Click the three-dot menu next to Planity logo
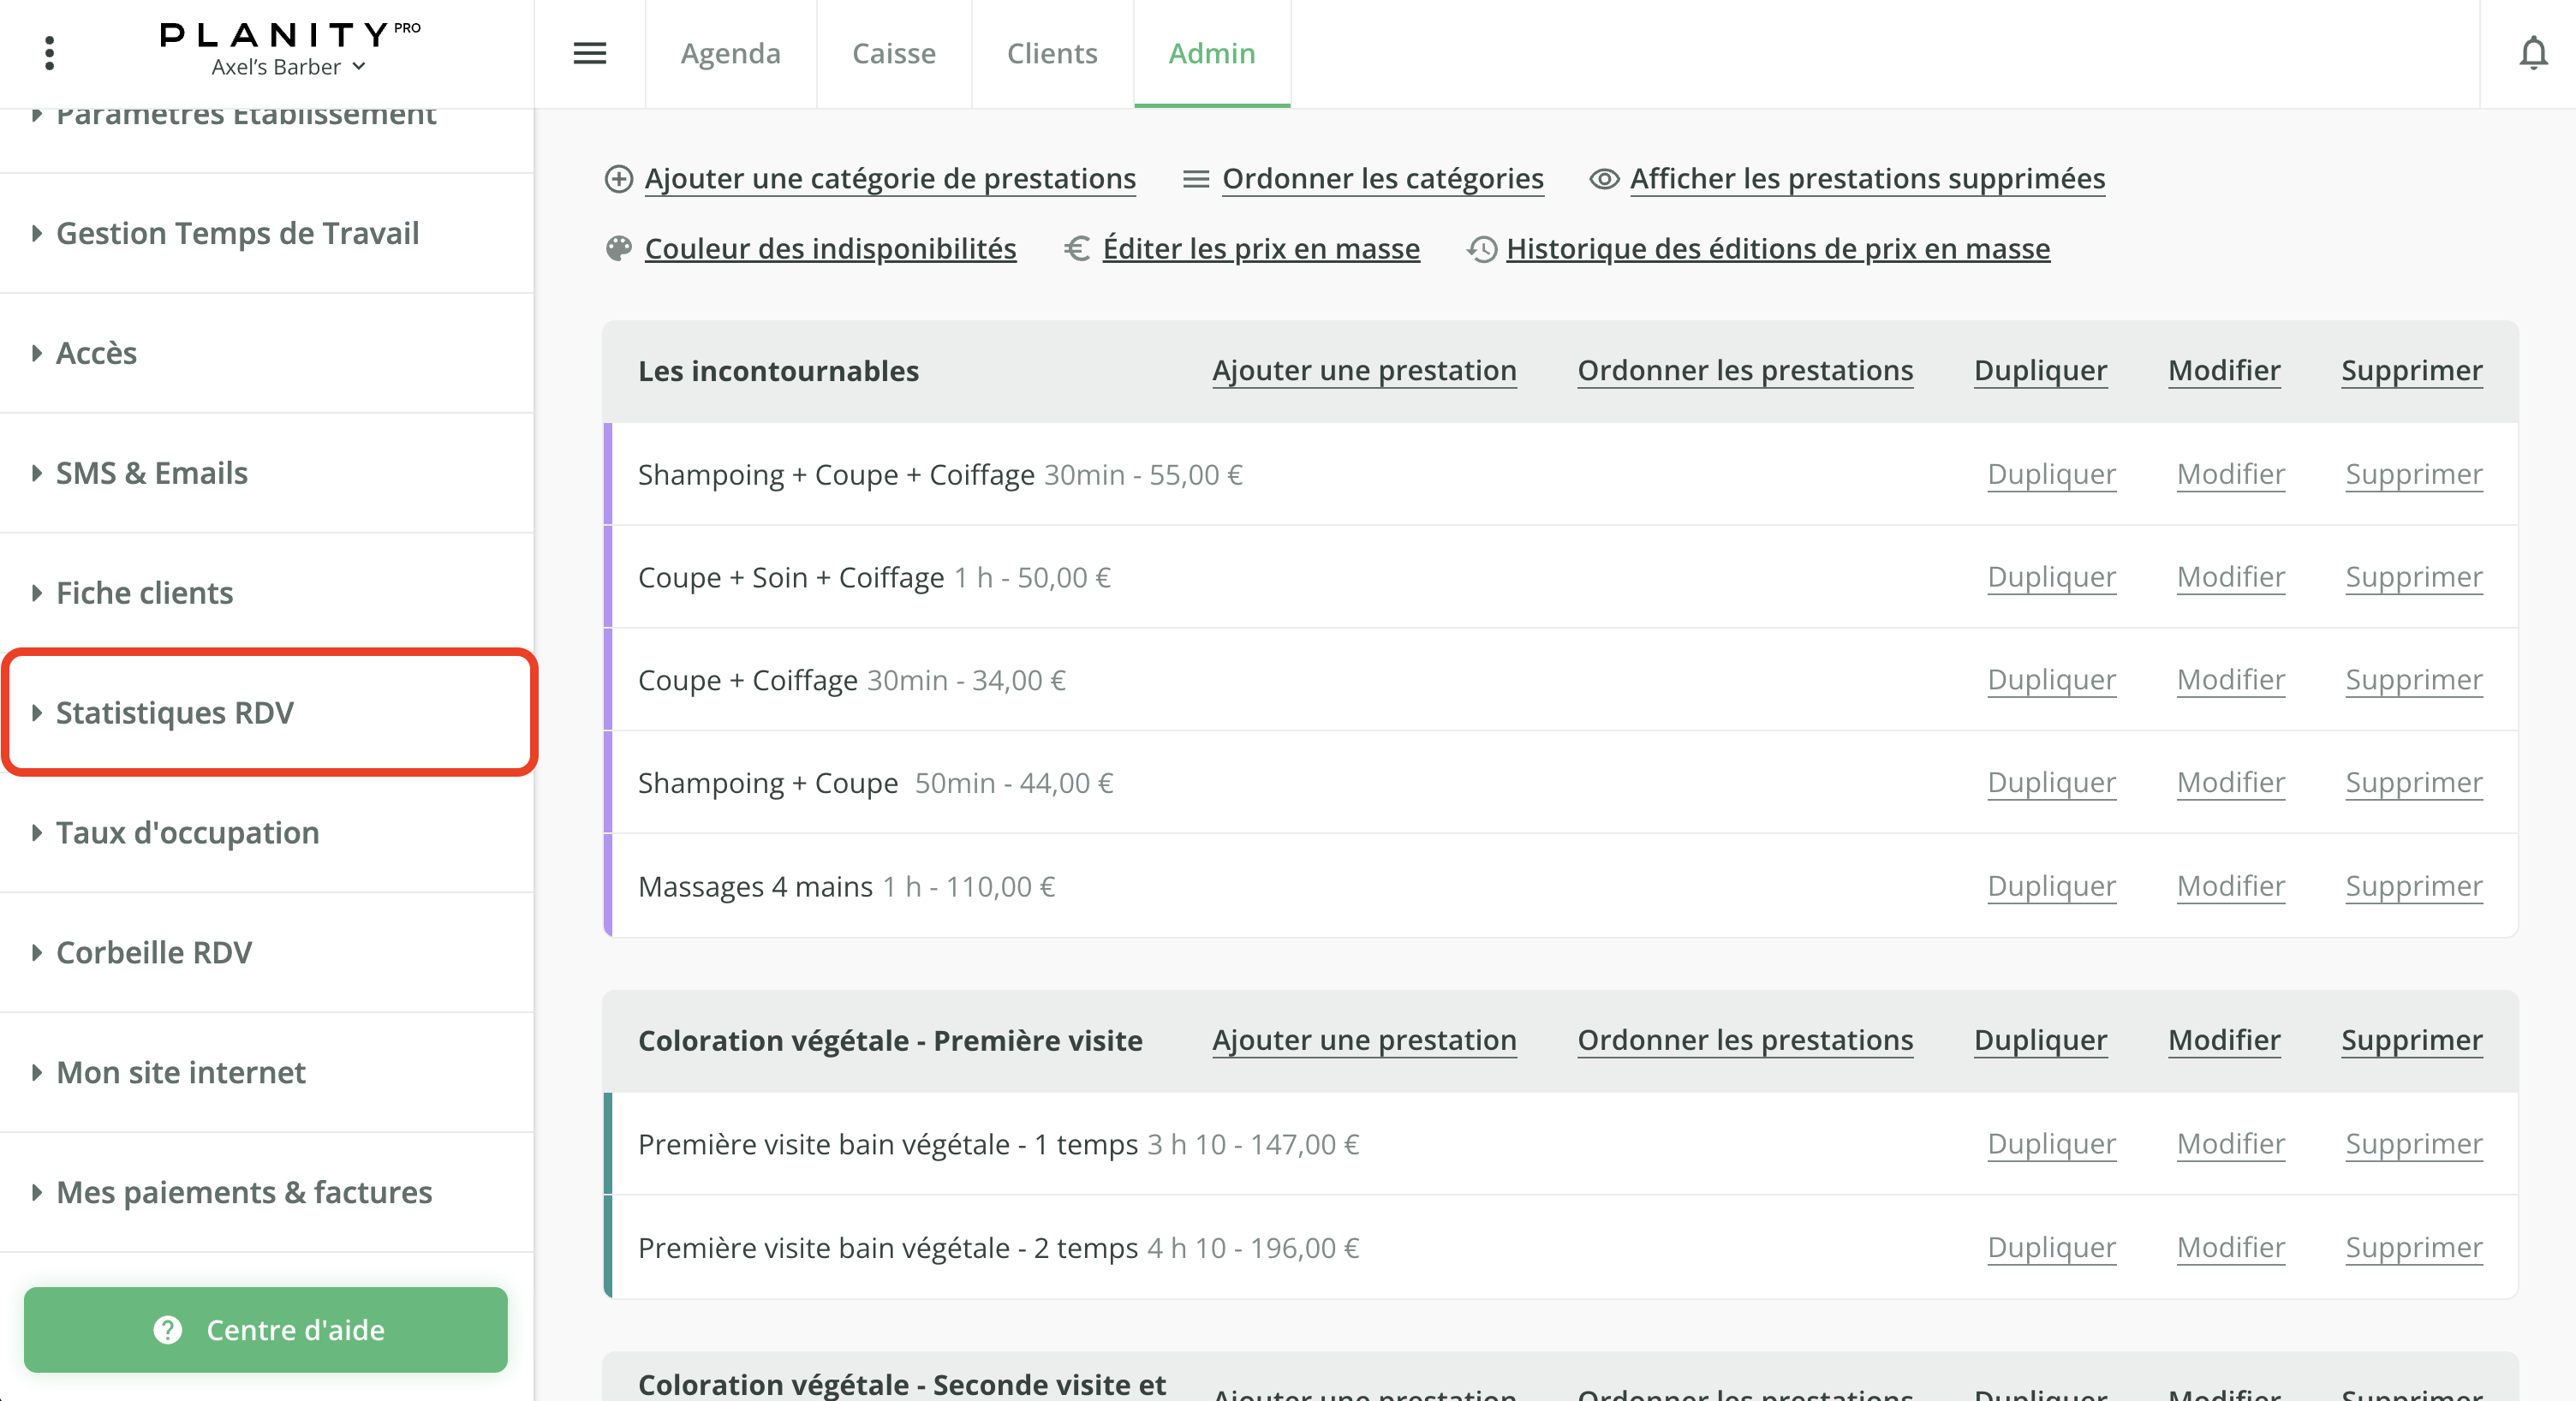 48,53
